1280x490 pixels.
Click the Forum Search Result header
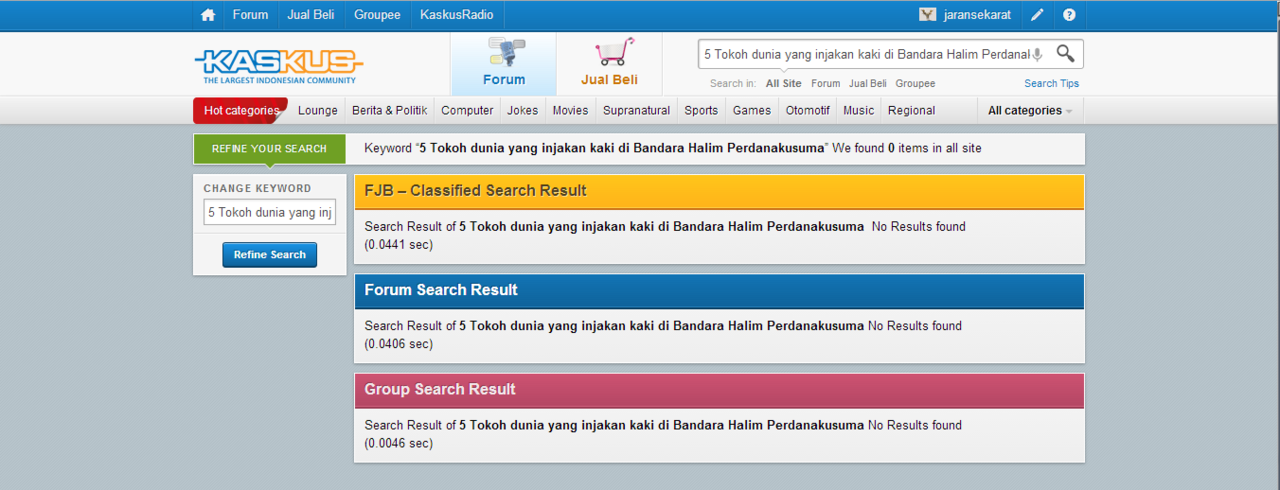[x=719, y=290]
